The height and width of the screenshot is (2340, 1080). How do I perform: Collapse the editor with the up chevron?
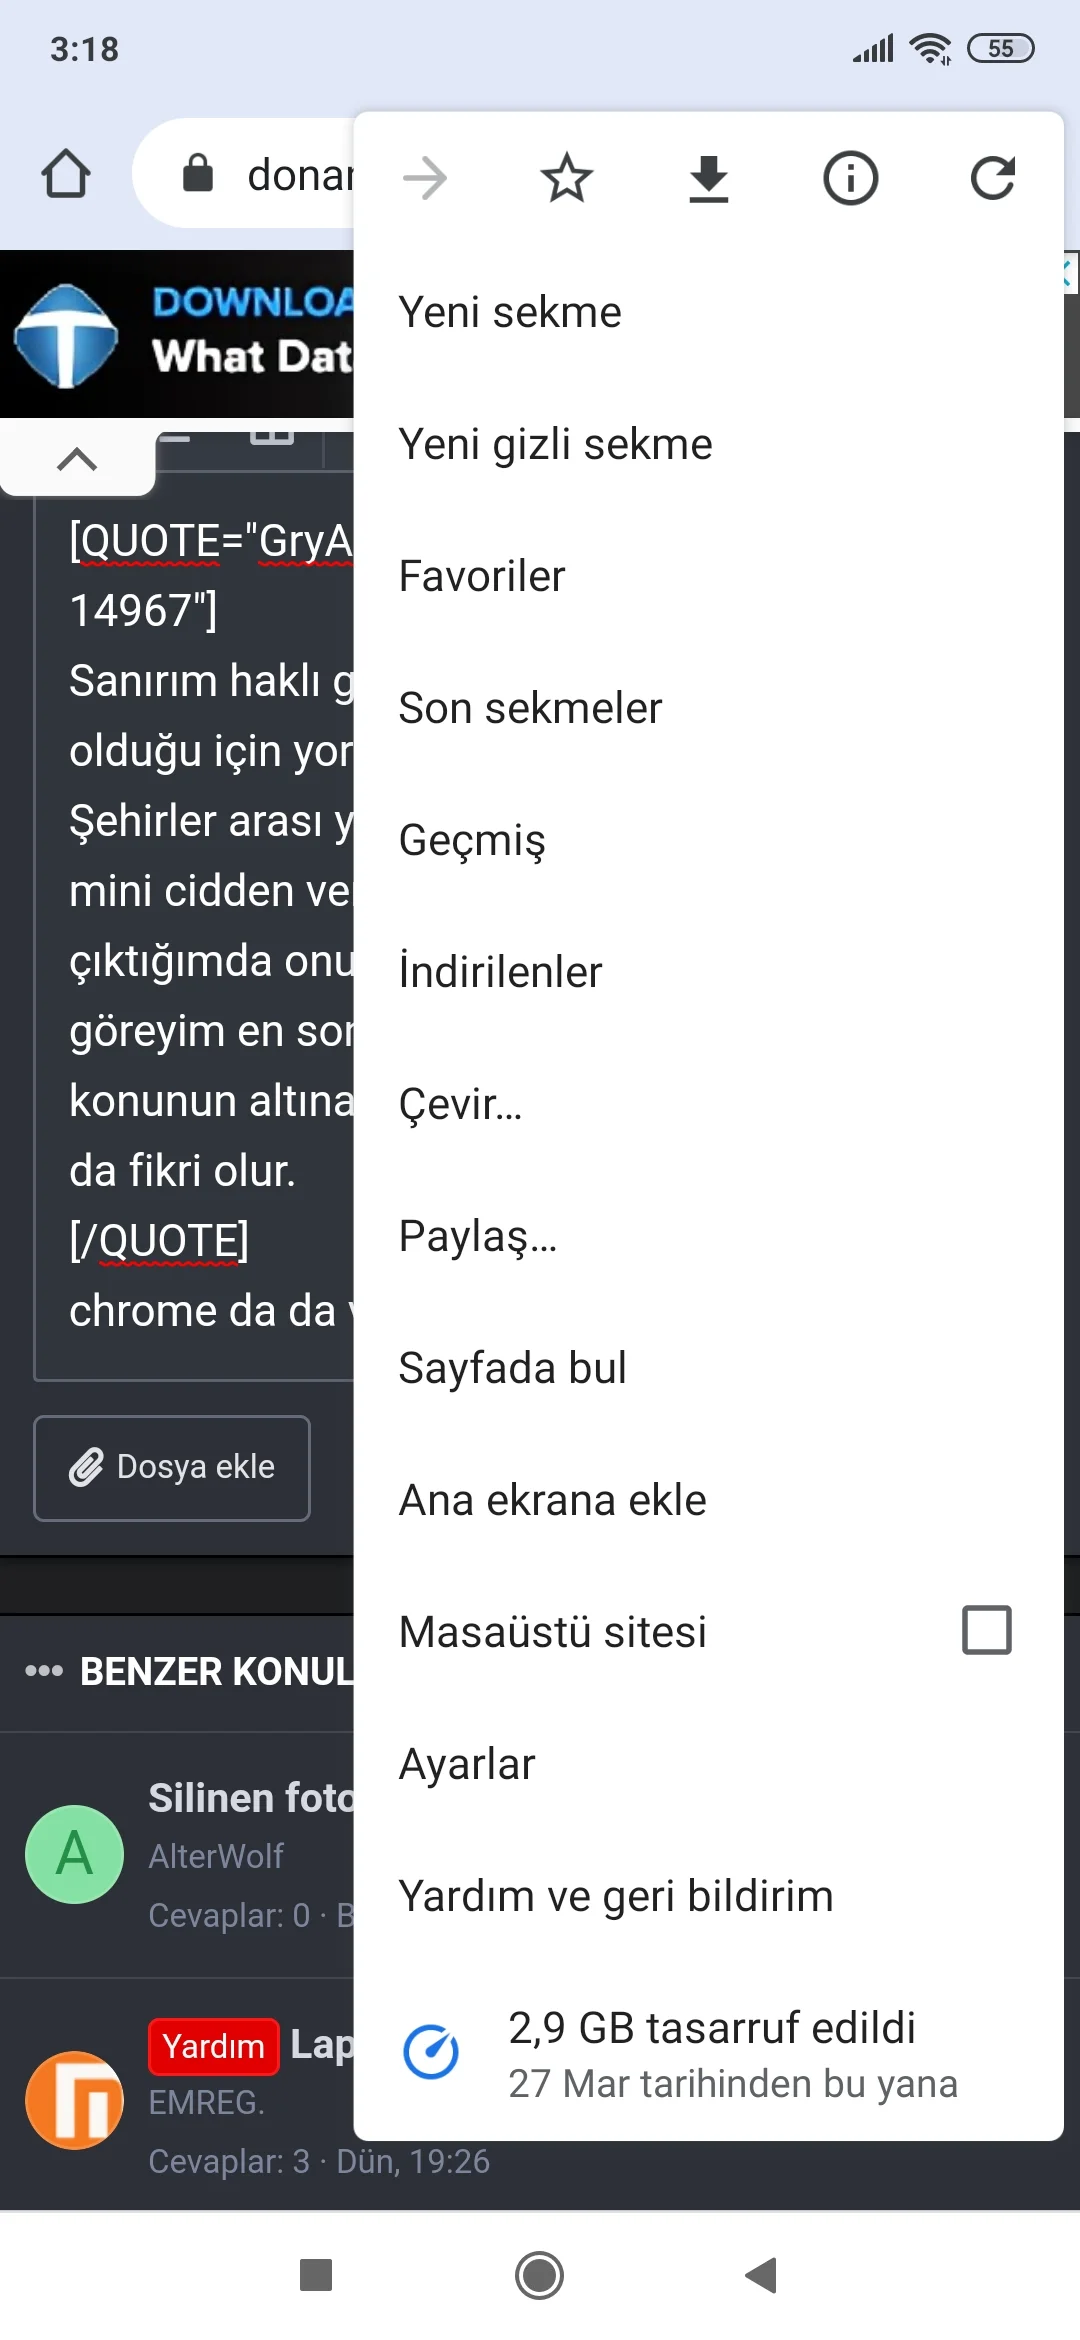tap(77, 459)
